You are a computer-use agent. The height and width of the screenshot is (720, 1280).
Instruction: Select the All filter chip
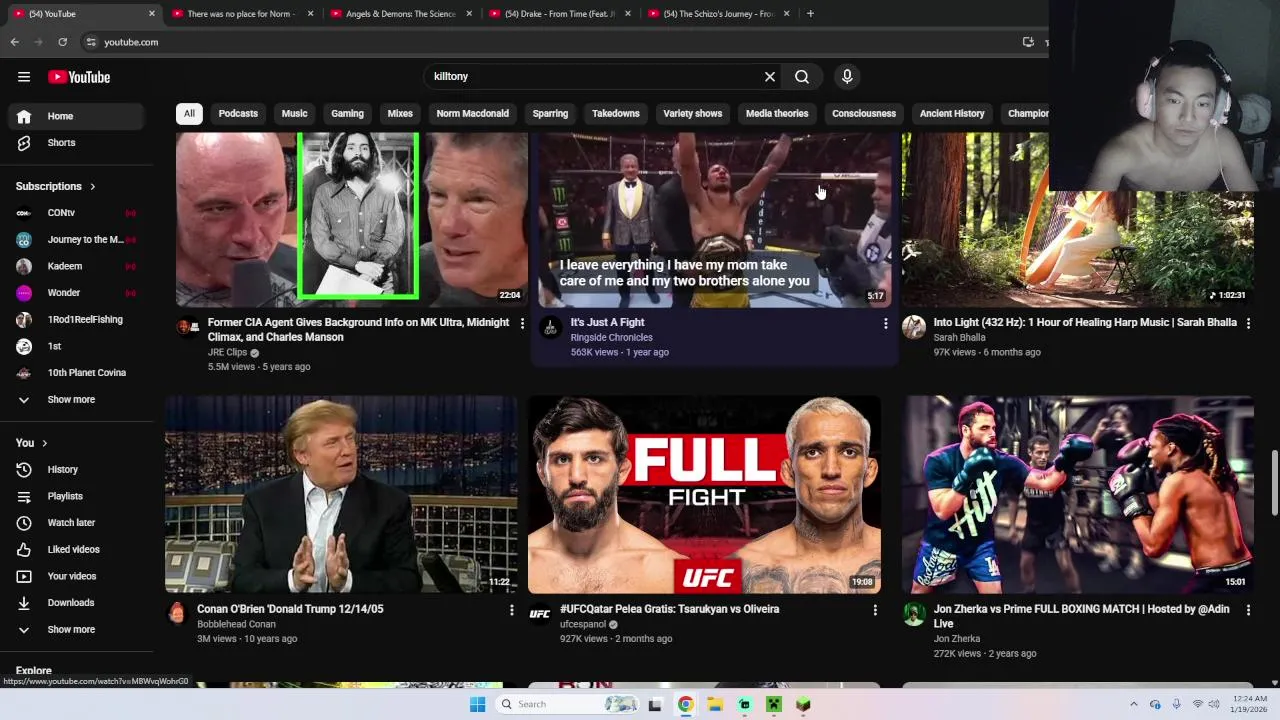pos(189,113)
